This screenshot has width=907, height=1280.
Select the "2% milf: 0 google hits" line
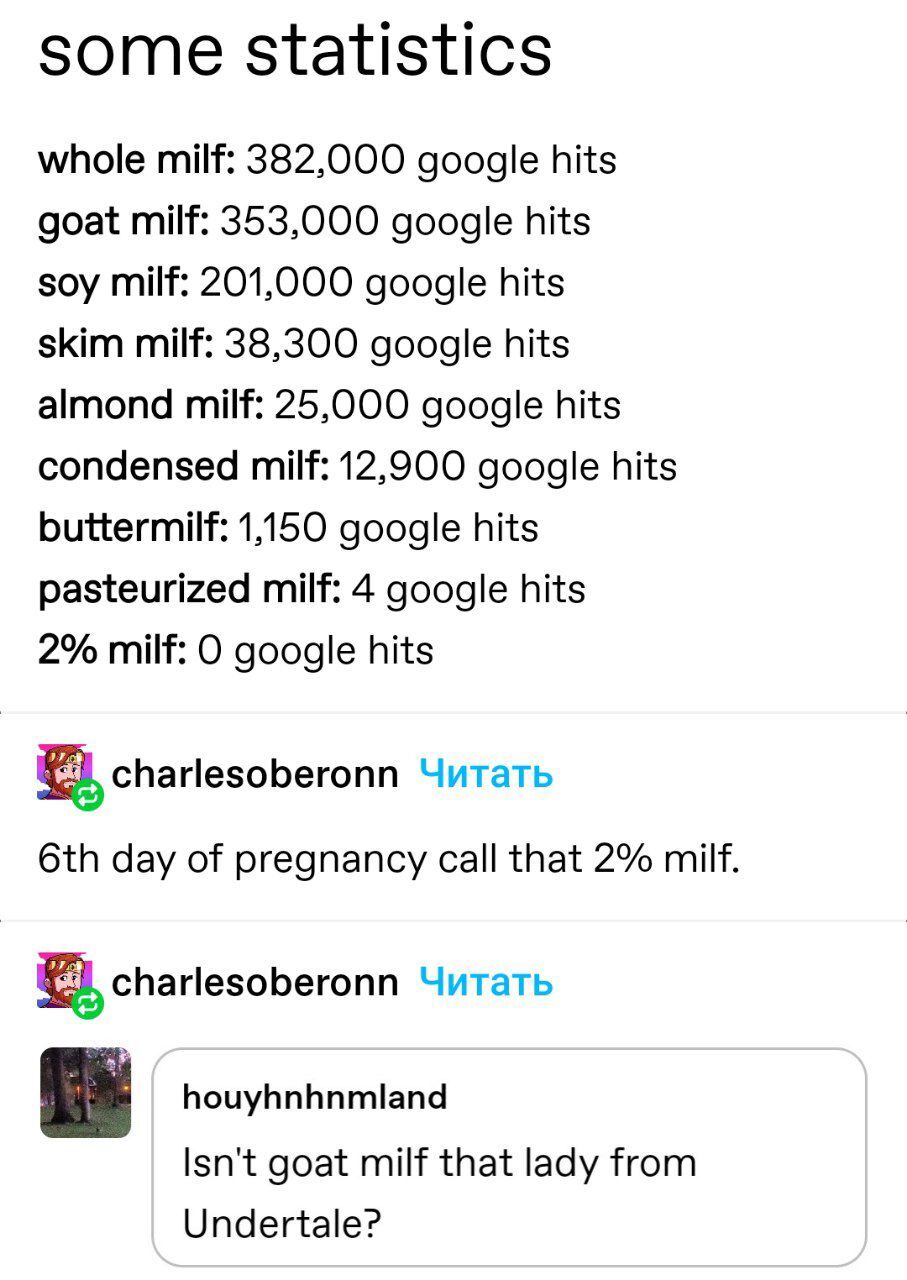point(236,650)
